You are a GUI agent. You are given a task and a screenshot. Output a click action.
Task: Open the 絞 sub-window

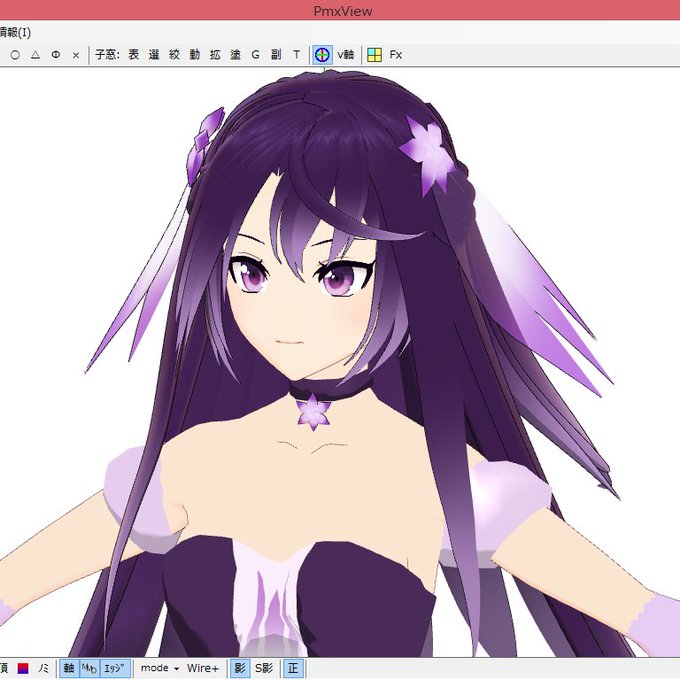coord(174,55)
